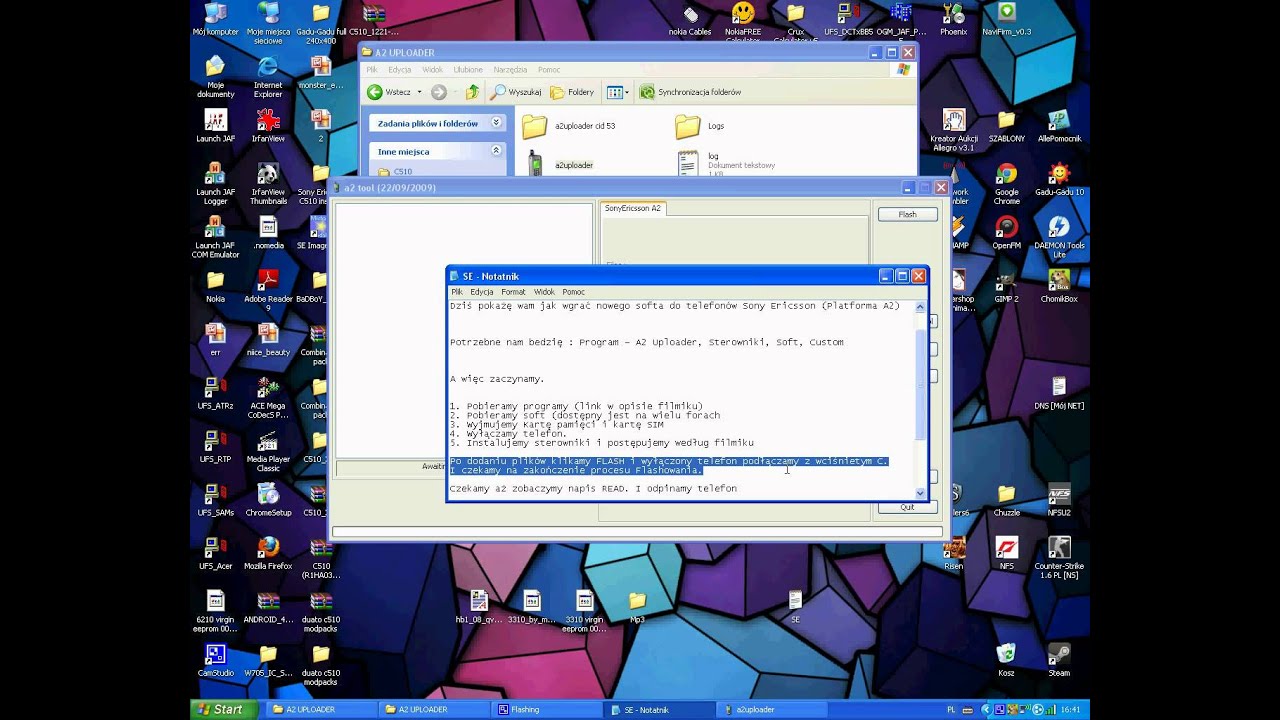
Task: Select the Gadu-Gadu 10 desktop icon
Action: [1059, 179]
